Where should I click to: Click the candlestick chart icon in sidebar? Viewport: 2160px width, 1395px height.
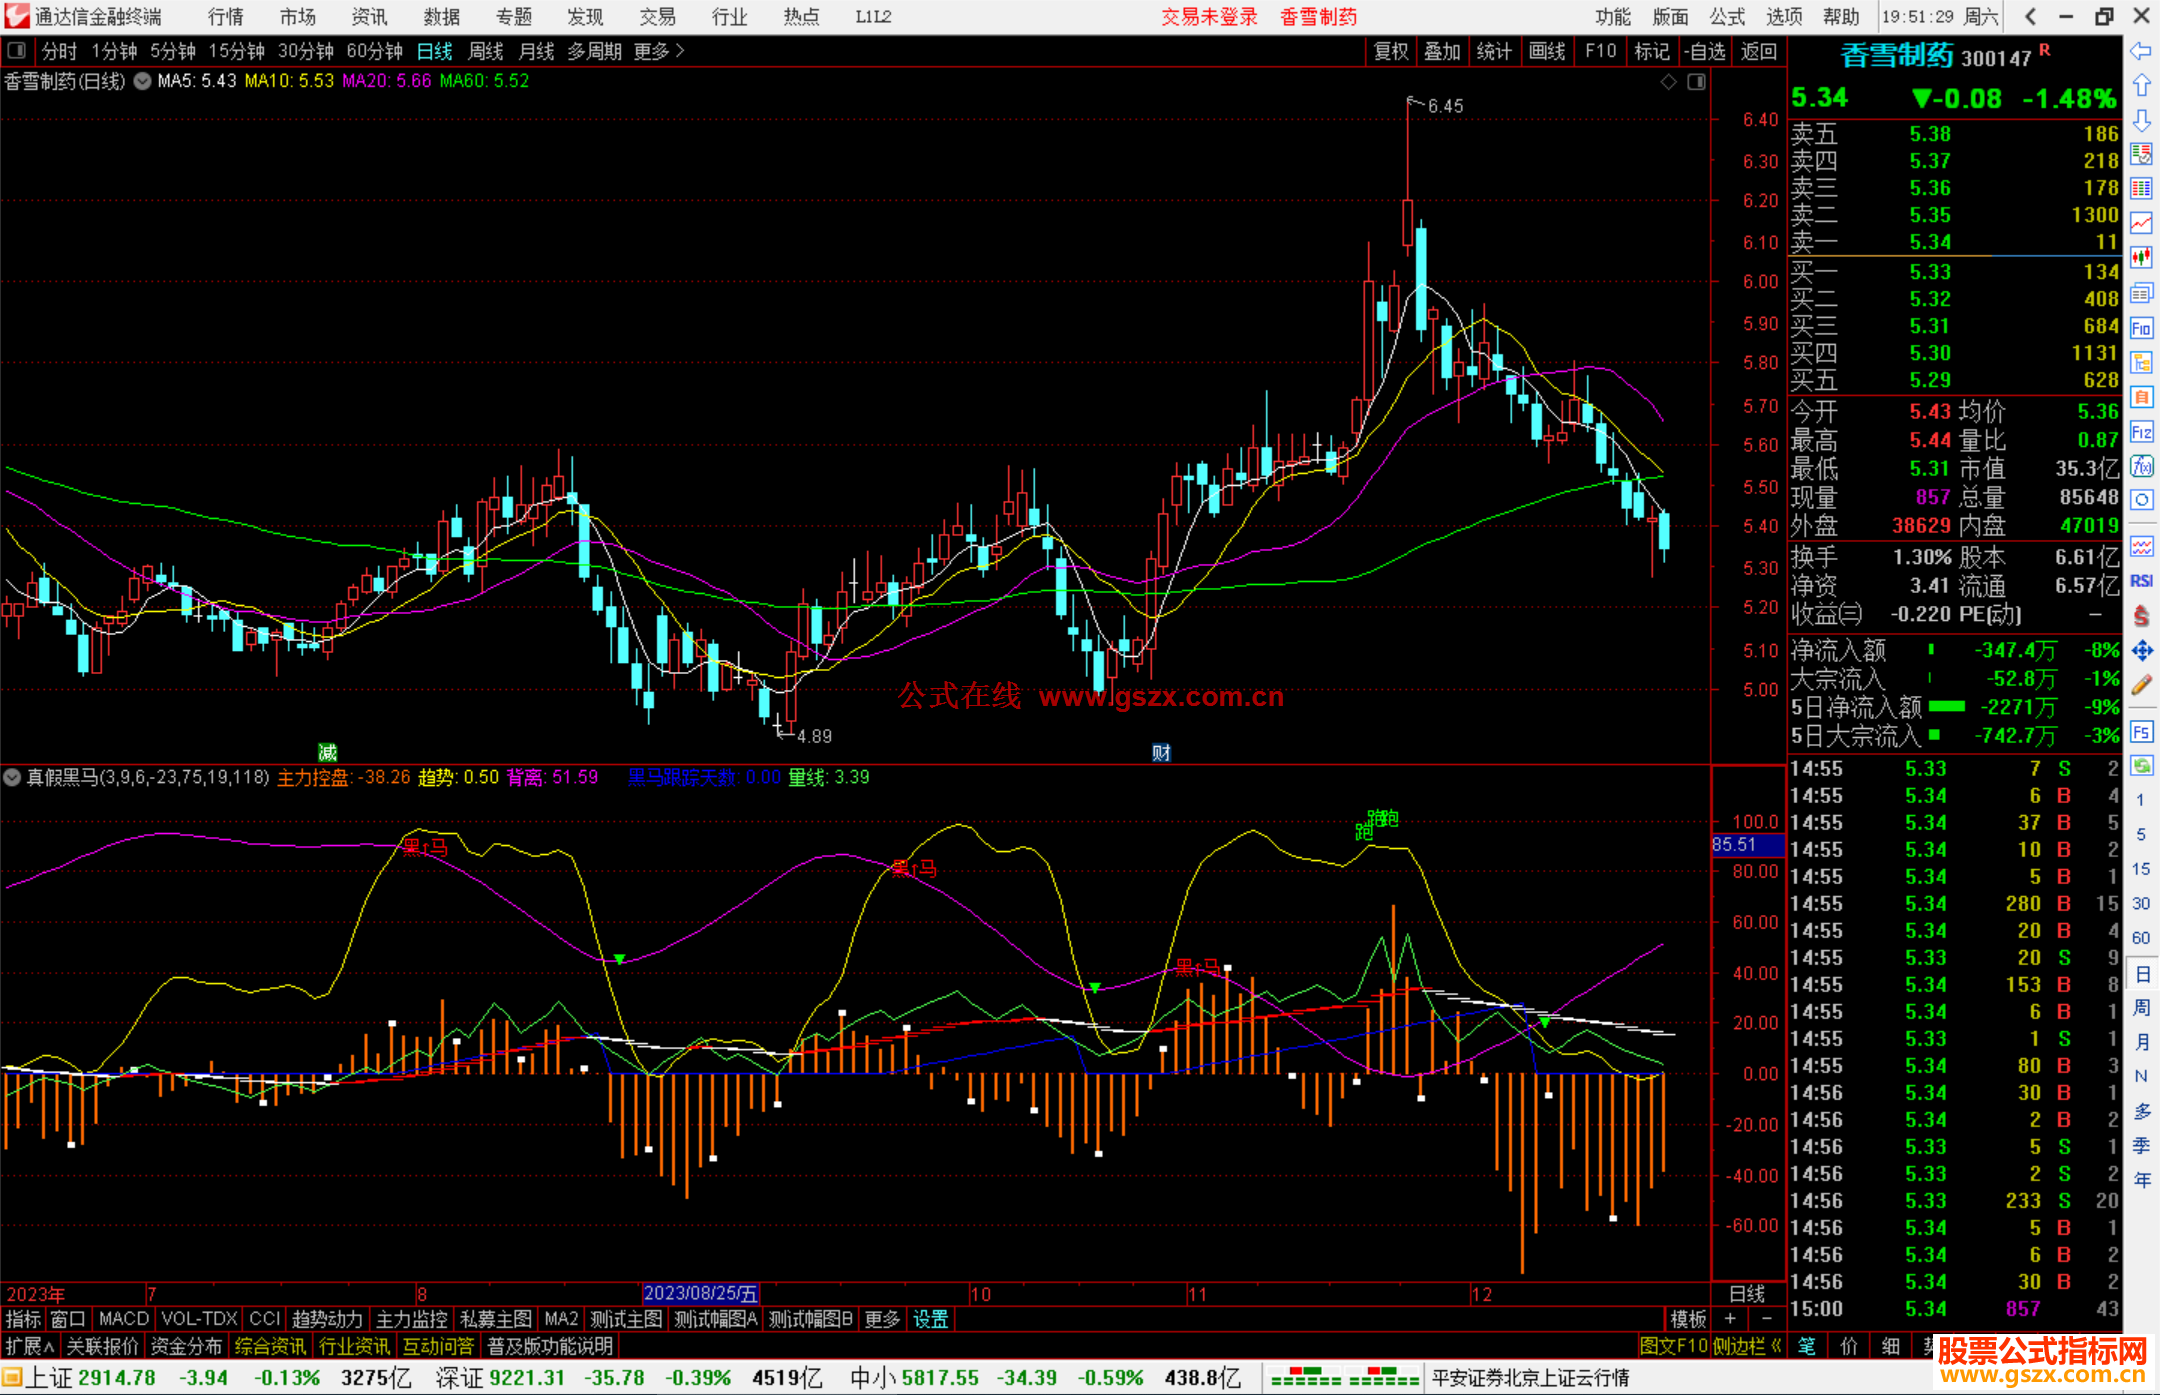coord(2141,258)
